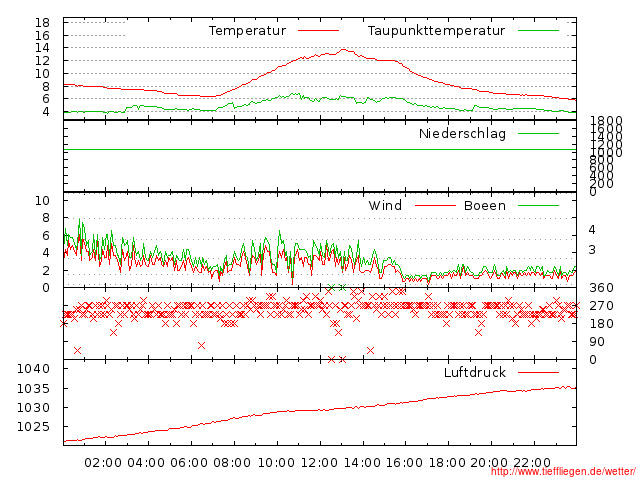640x480 pixels.
Task: Click the 18 temperature axis label
Action: (42, 22)
